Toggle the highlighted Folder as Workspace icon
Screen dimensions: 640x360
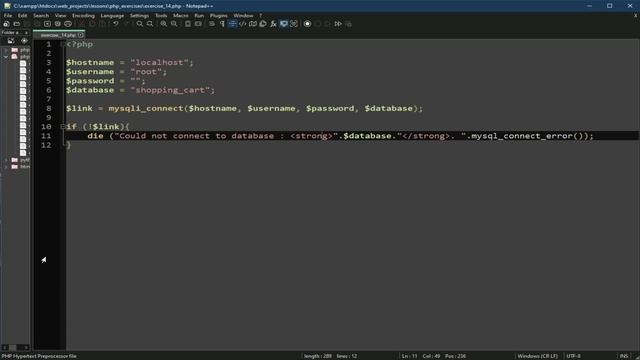pyautogui.click(x=283, y=24)
